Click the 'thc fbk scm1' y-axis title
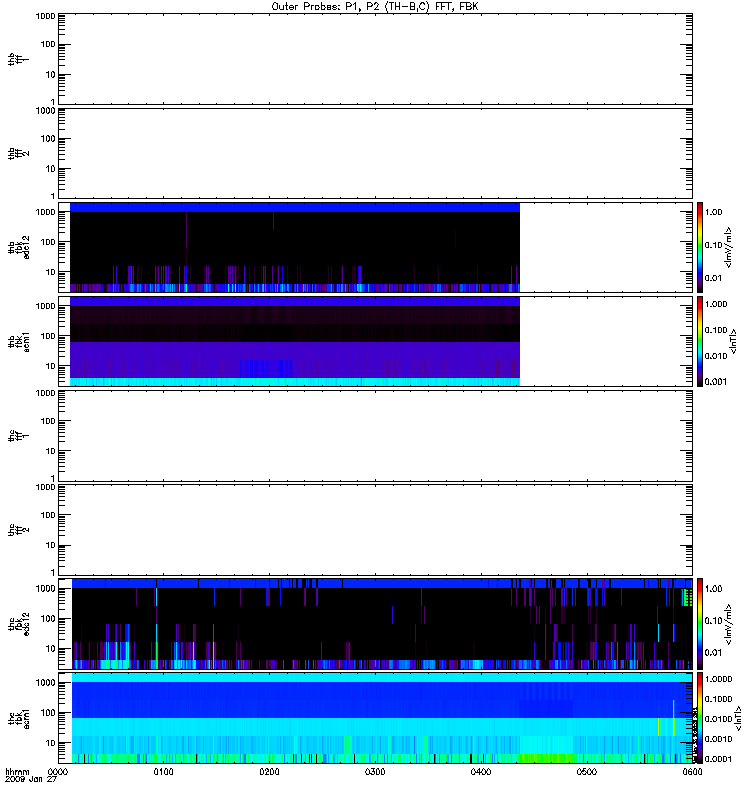This screenshot has width=750, height=800. (19, 717)
